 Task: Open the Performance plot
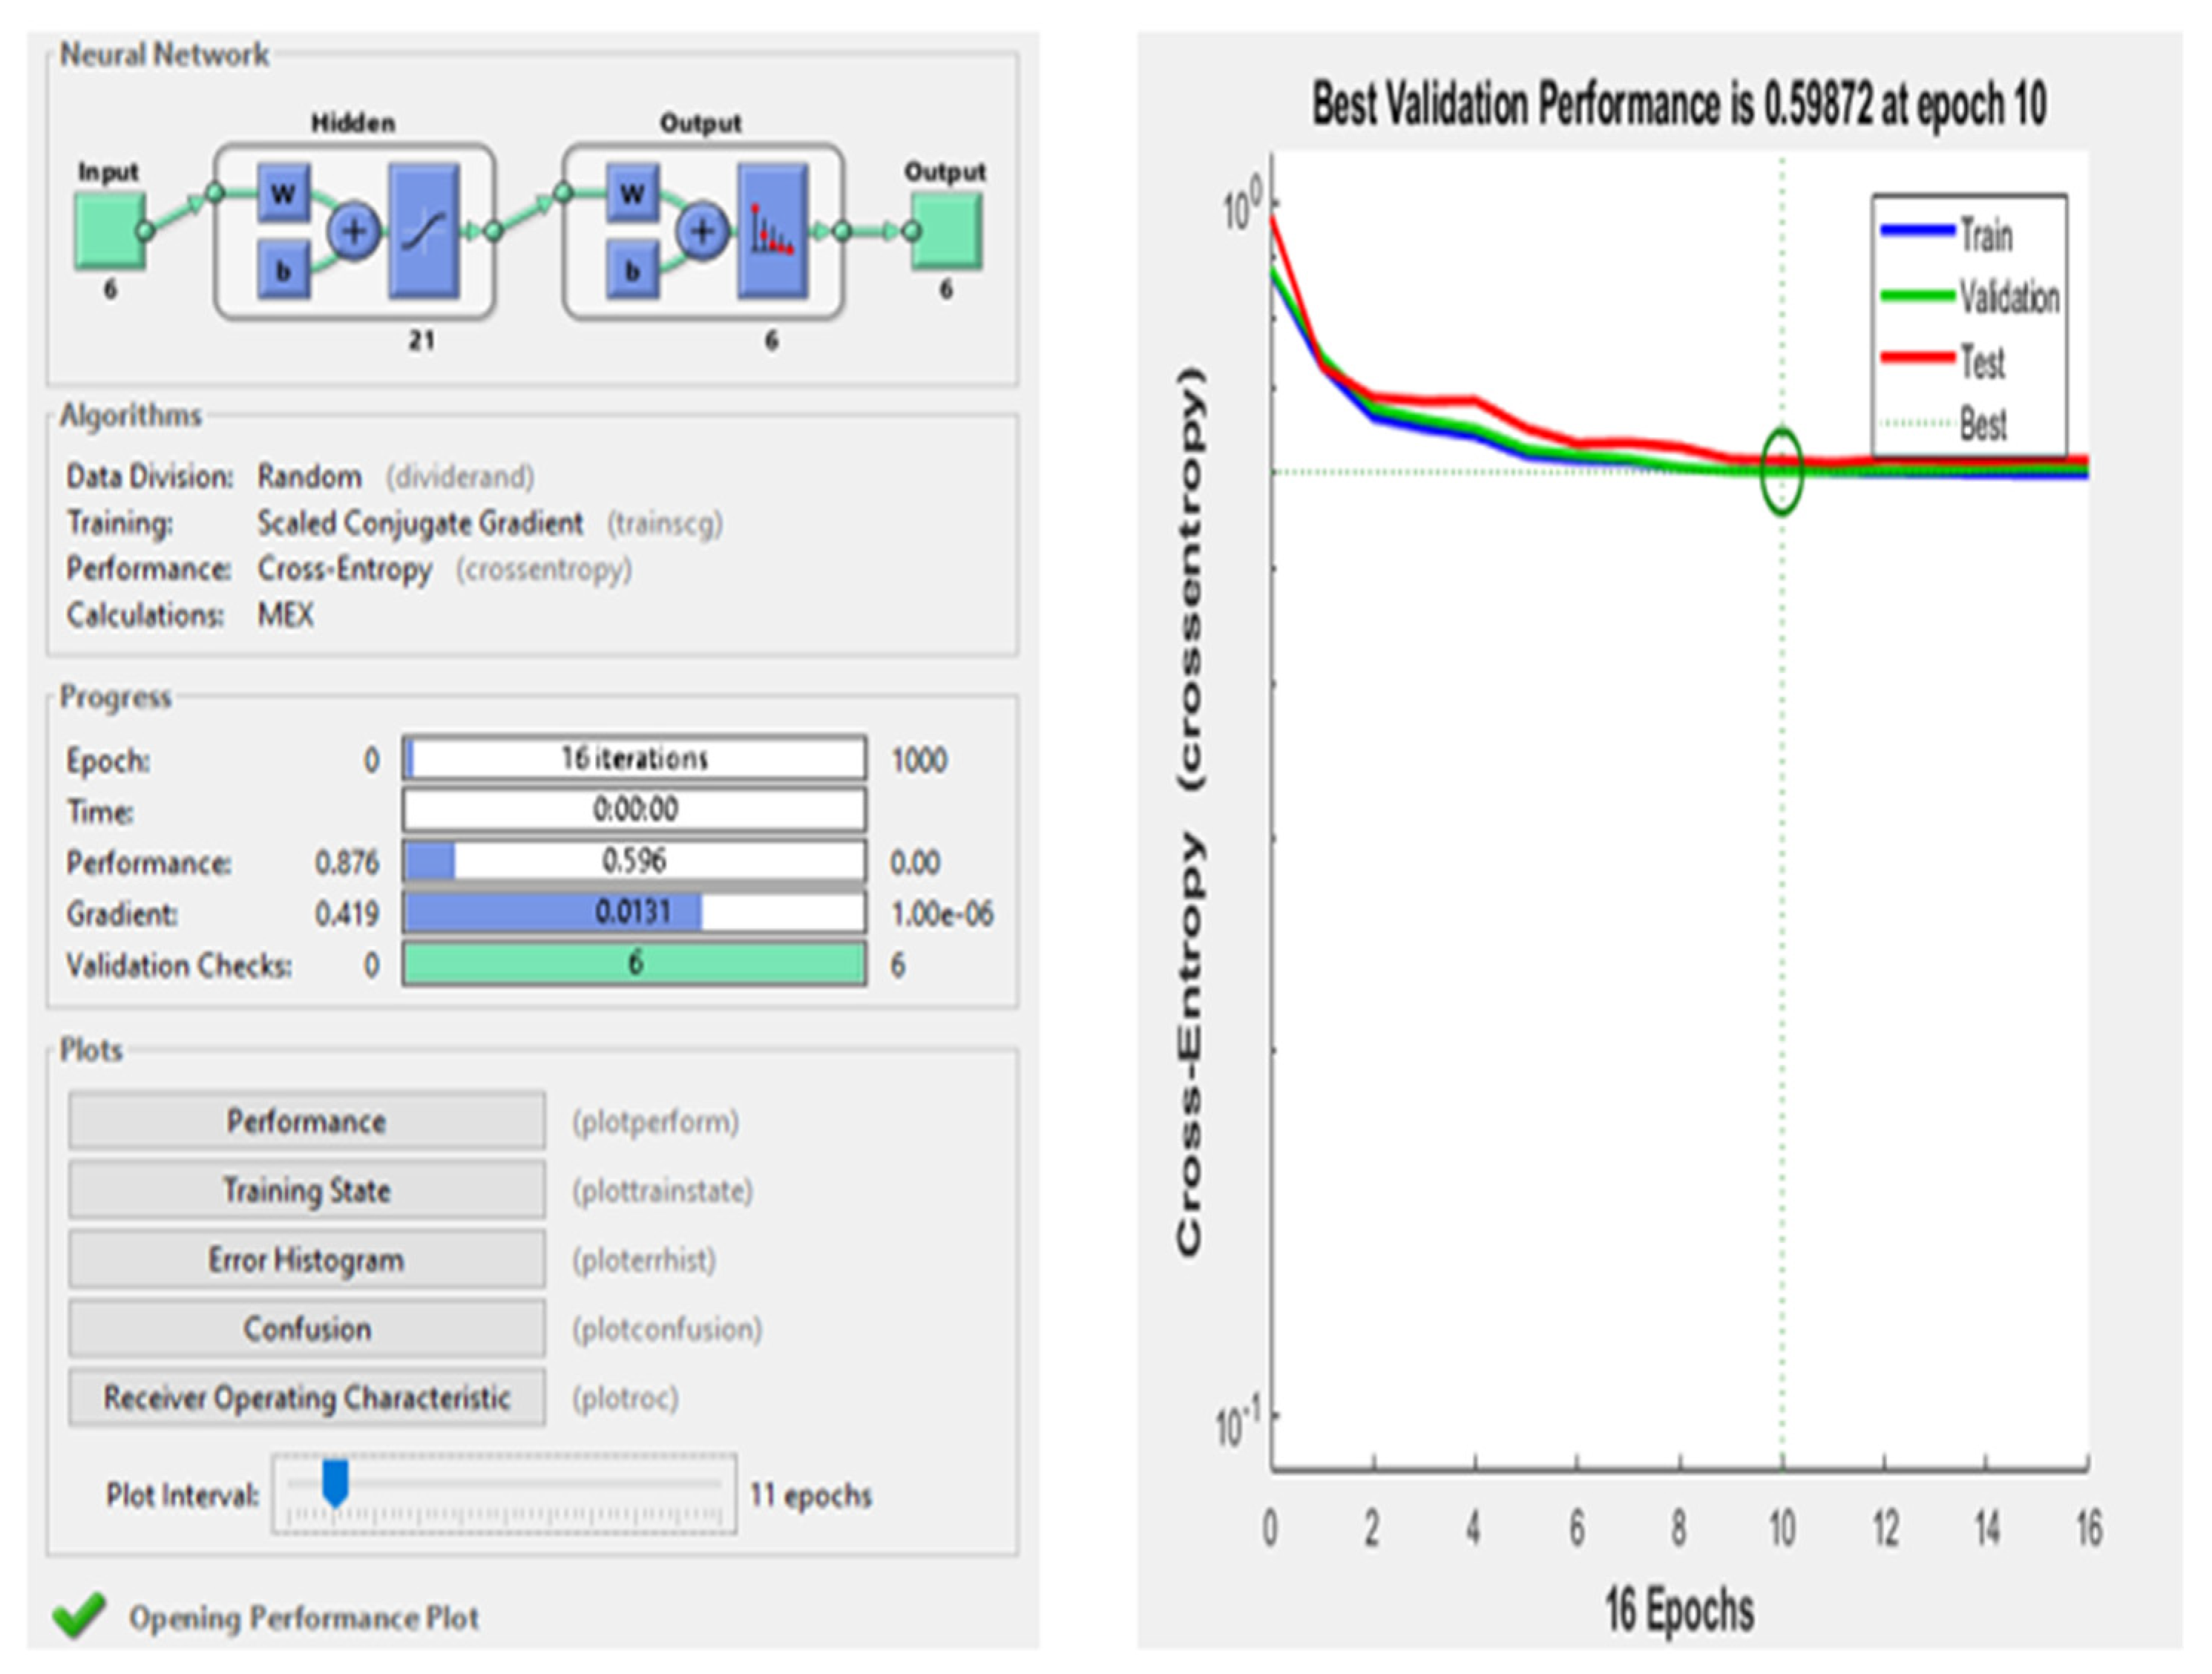(x=306, y=1121)
